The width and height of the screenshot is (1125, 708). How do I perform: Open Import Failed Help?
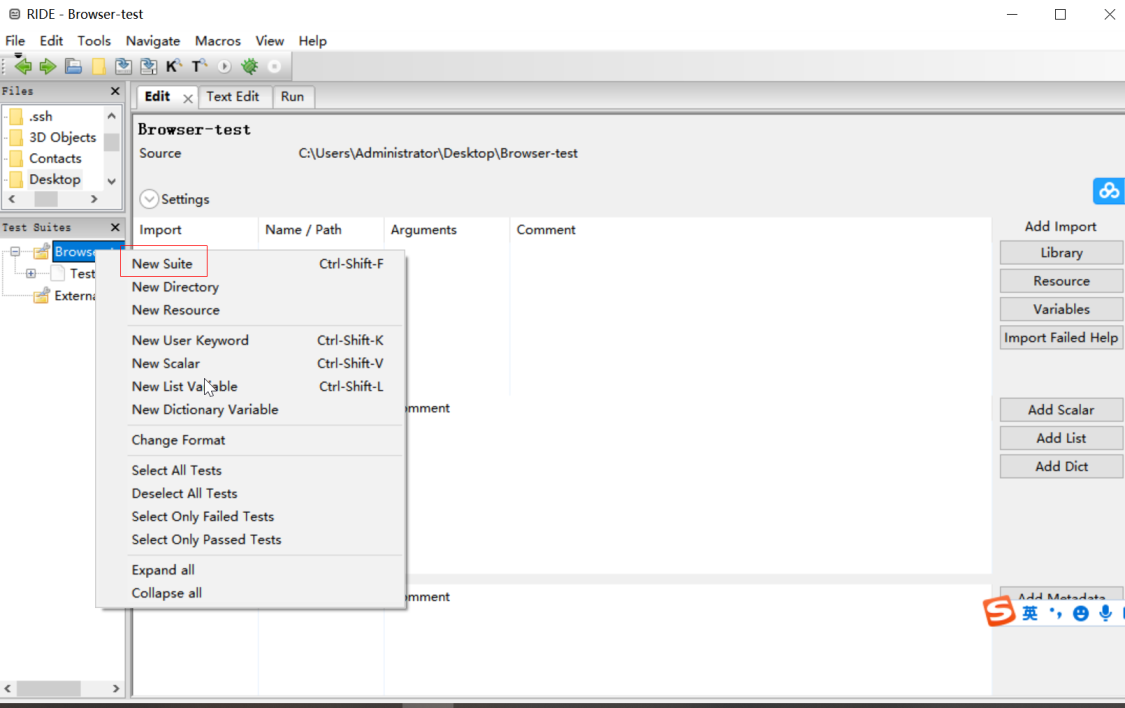[1061, 338]
